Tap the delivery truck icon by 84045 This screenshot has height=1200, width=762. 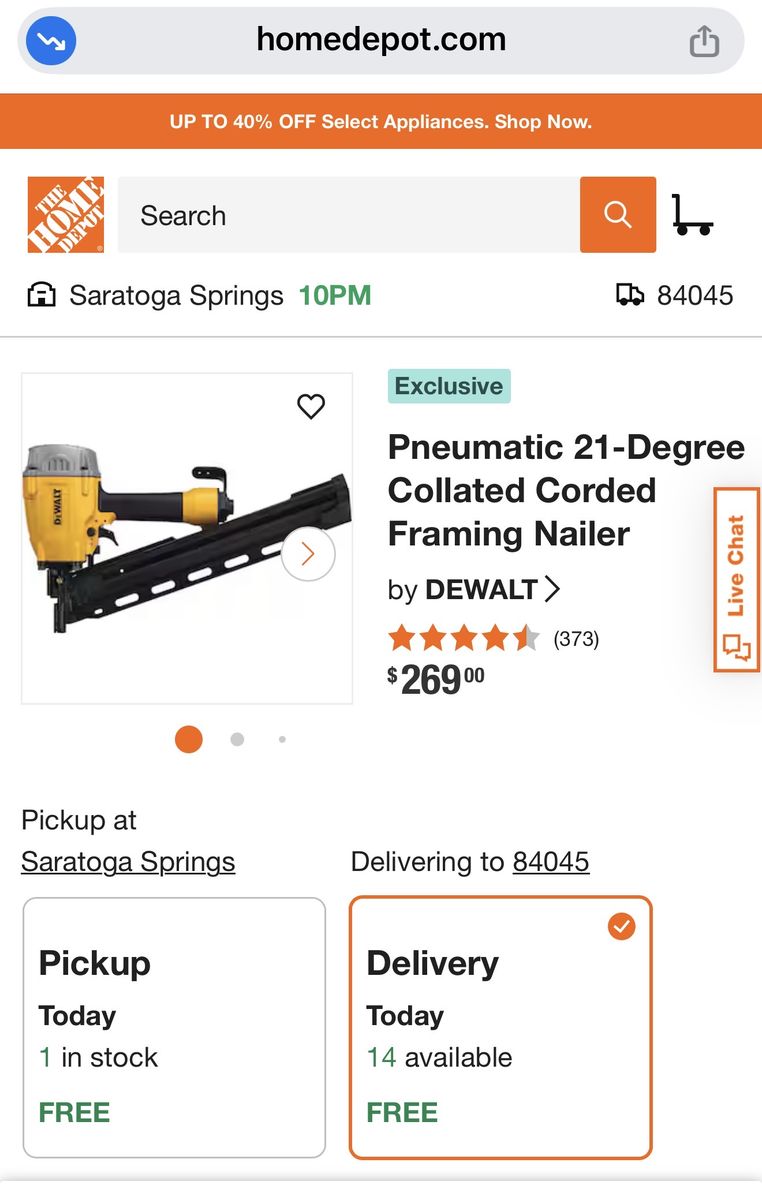(x=630, y=295)
